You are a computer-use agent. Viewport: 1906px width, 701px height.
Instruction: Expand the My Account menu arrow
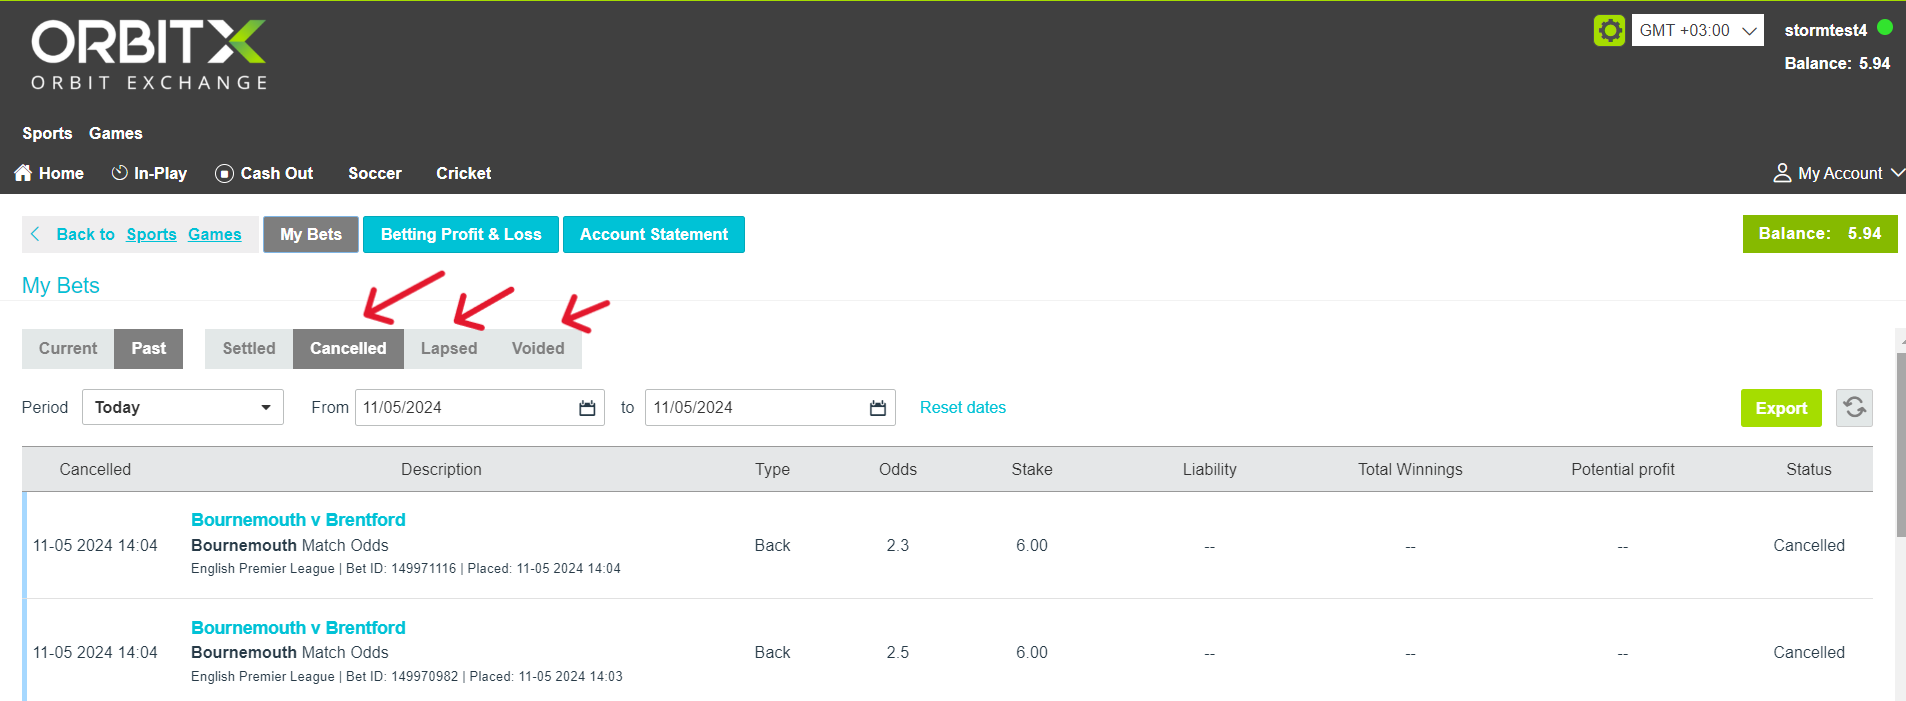[1898, 173]
